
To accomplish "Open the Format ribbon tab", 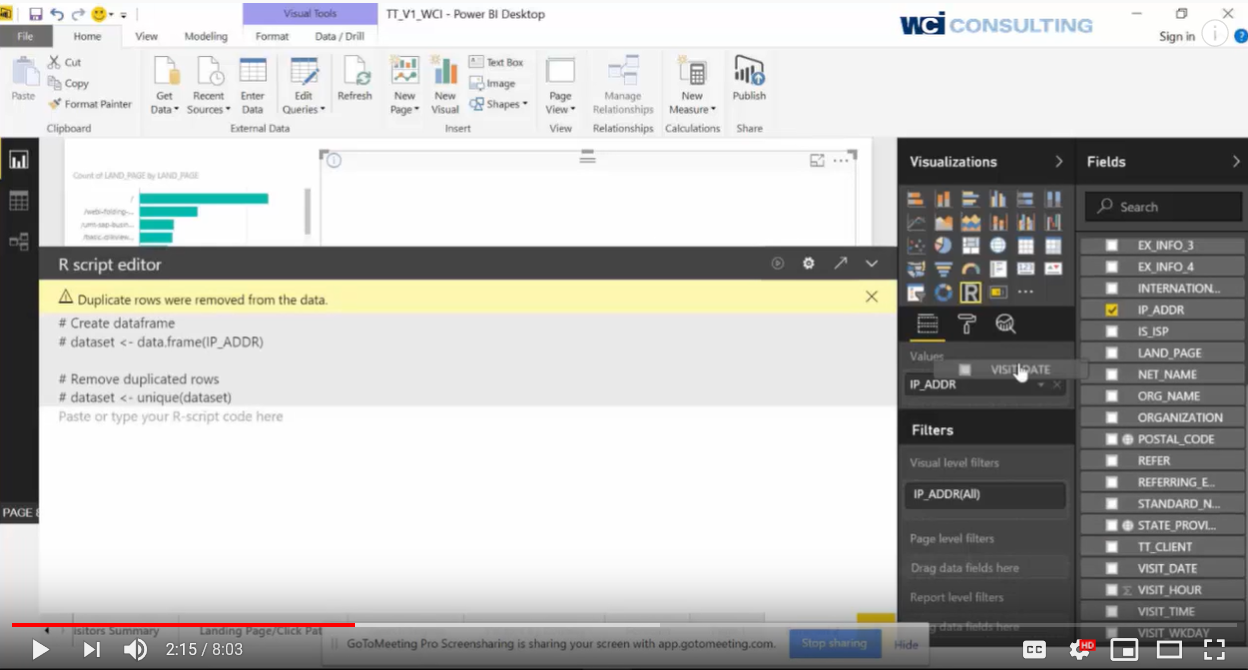I will click(x=272, y=36).
